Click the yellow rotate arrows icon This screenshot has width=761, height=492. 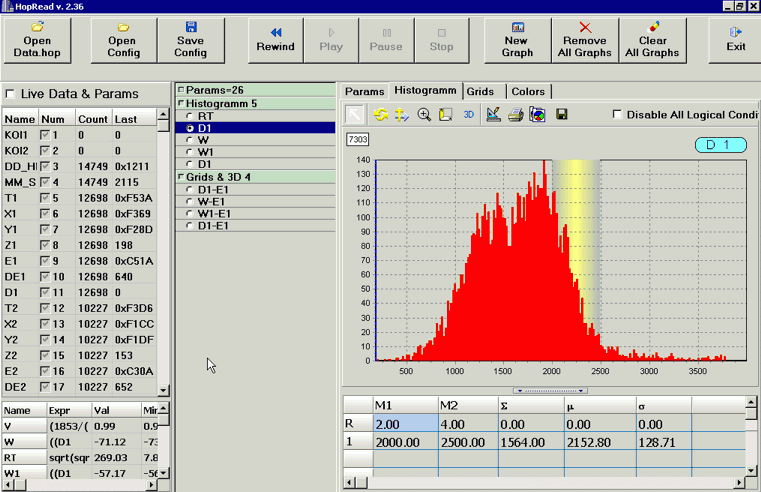tap(380, 115)
